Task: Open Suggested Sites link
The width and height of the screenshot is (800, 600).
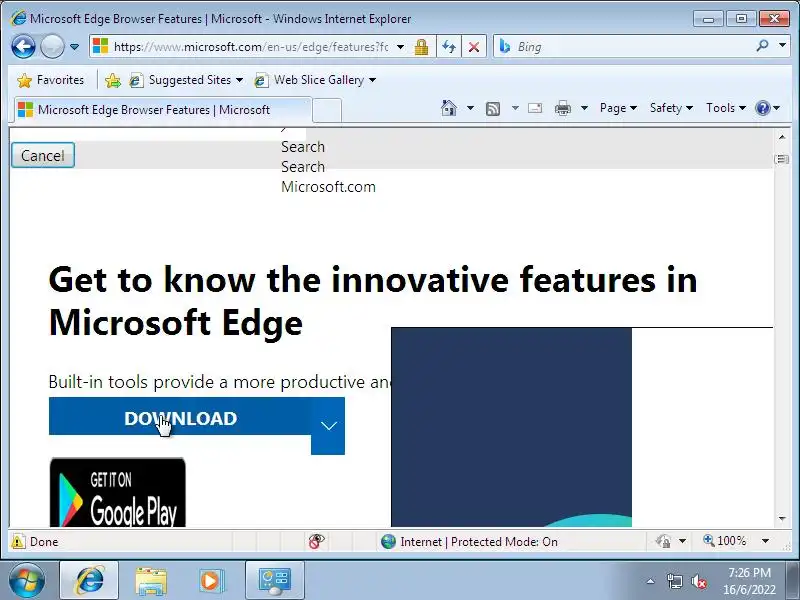Action: 186,80
